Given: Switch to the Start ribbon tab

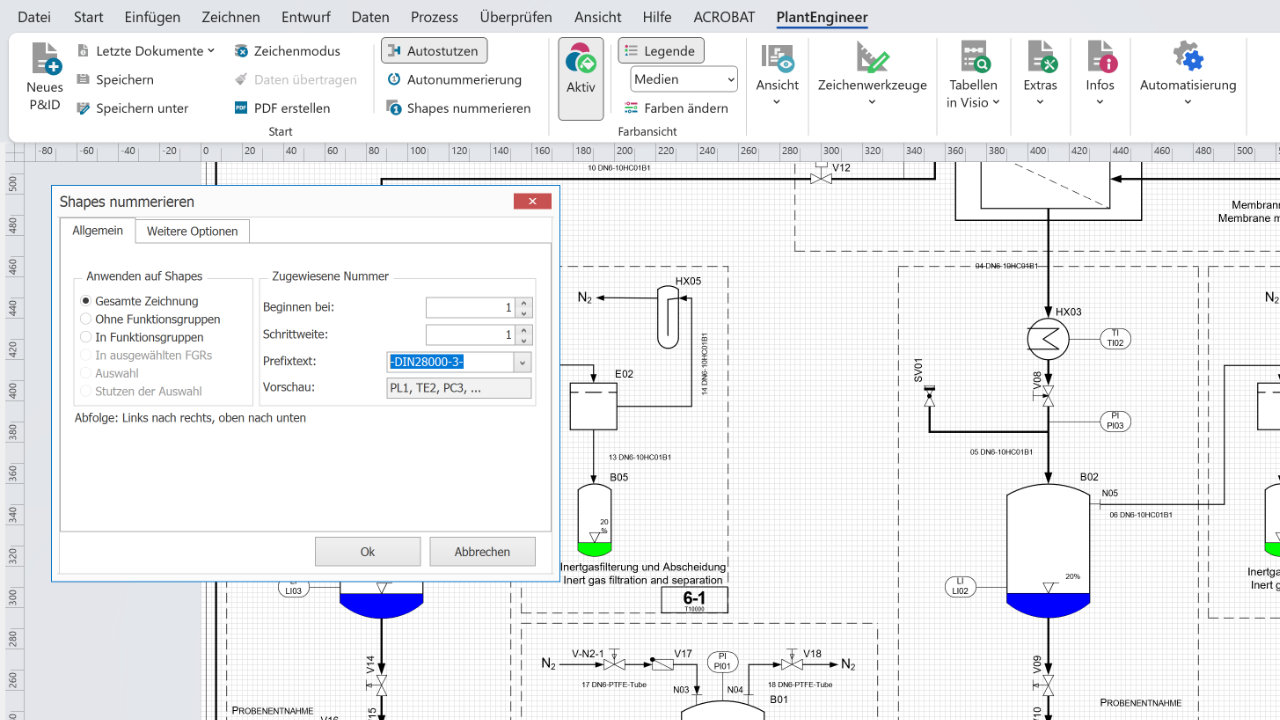Looking at the screenshot, I should pyautogui.click(x=88, y=17).
